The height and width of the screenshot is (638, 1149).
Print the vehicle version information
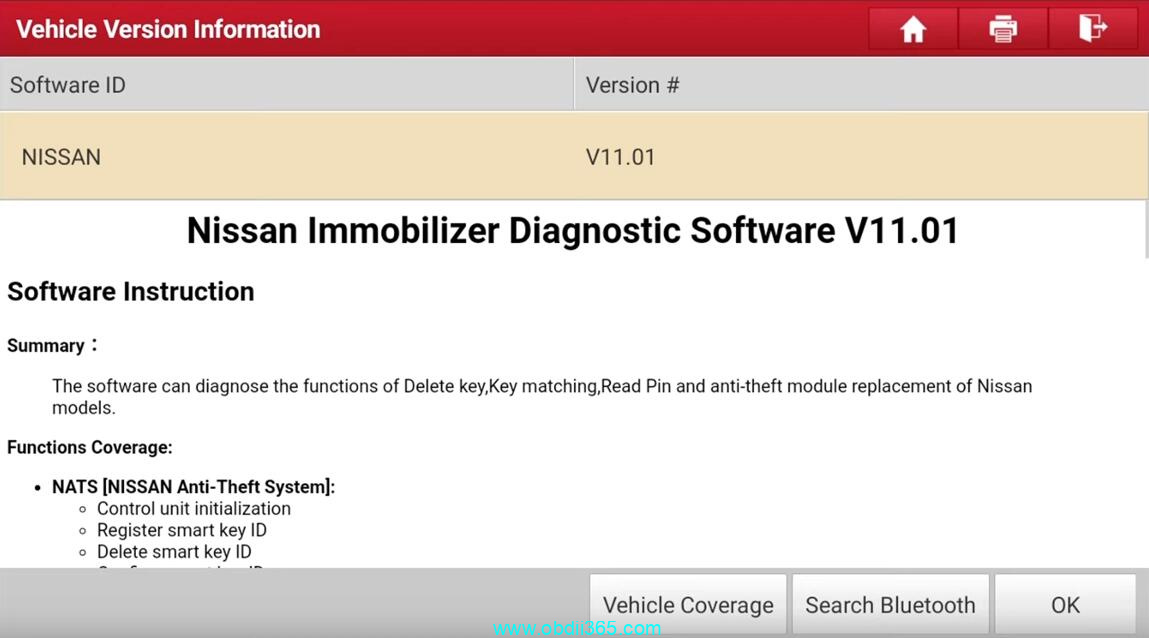pyautogui.click(x=1002, y=29)
